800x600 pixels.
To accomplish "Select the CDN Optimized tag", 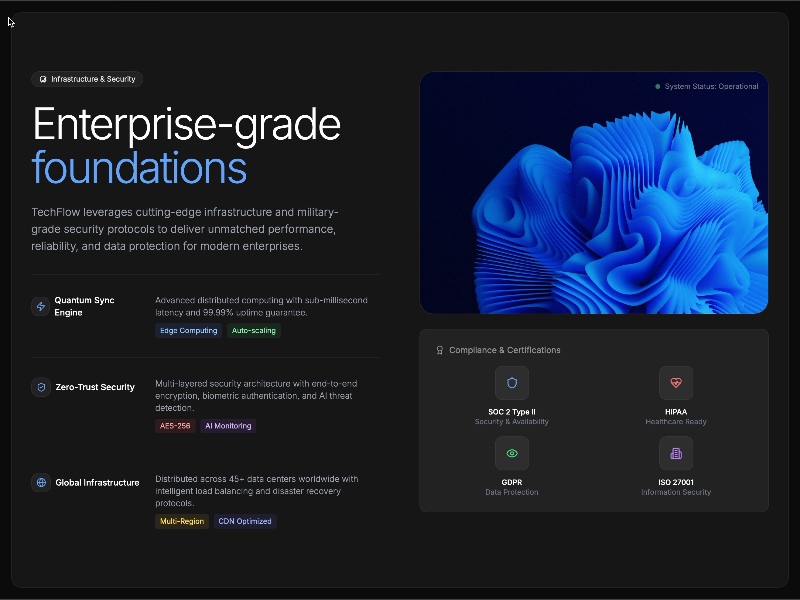I will (245, 520).
